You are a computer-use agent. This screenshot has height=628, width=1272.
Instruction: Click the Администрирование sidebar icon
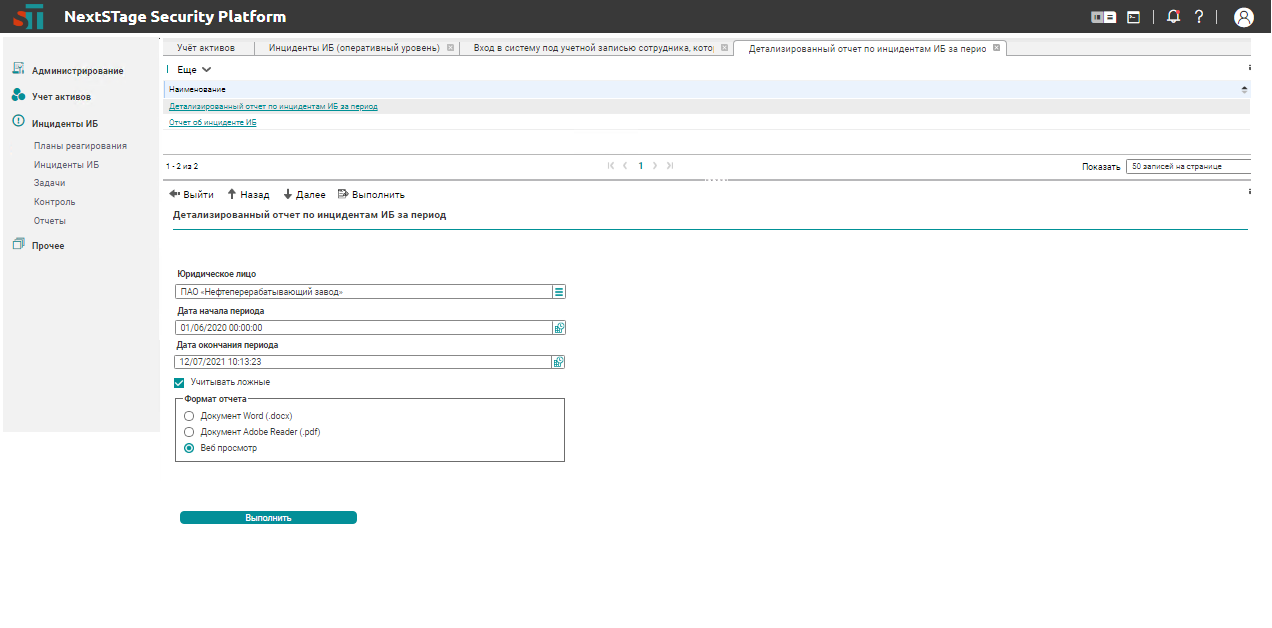click(18, 69)
